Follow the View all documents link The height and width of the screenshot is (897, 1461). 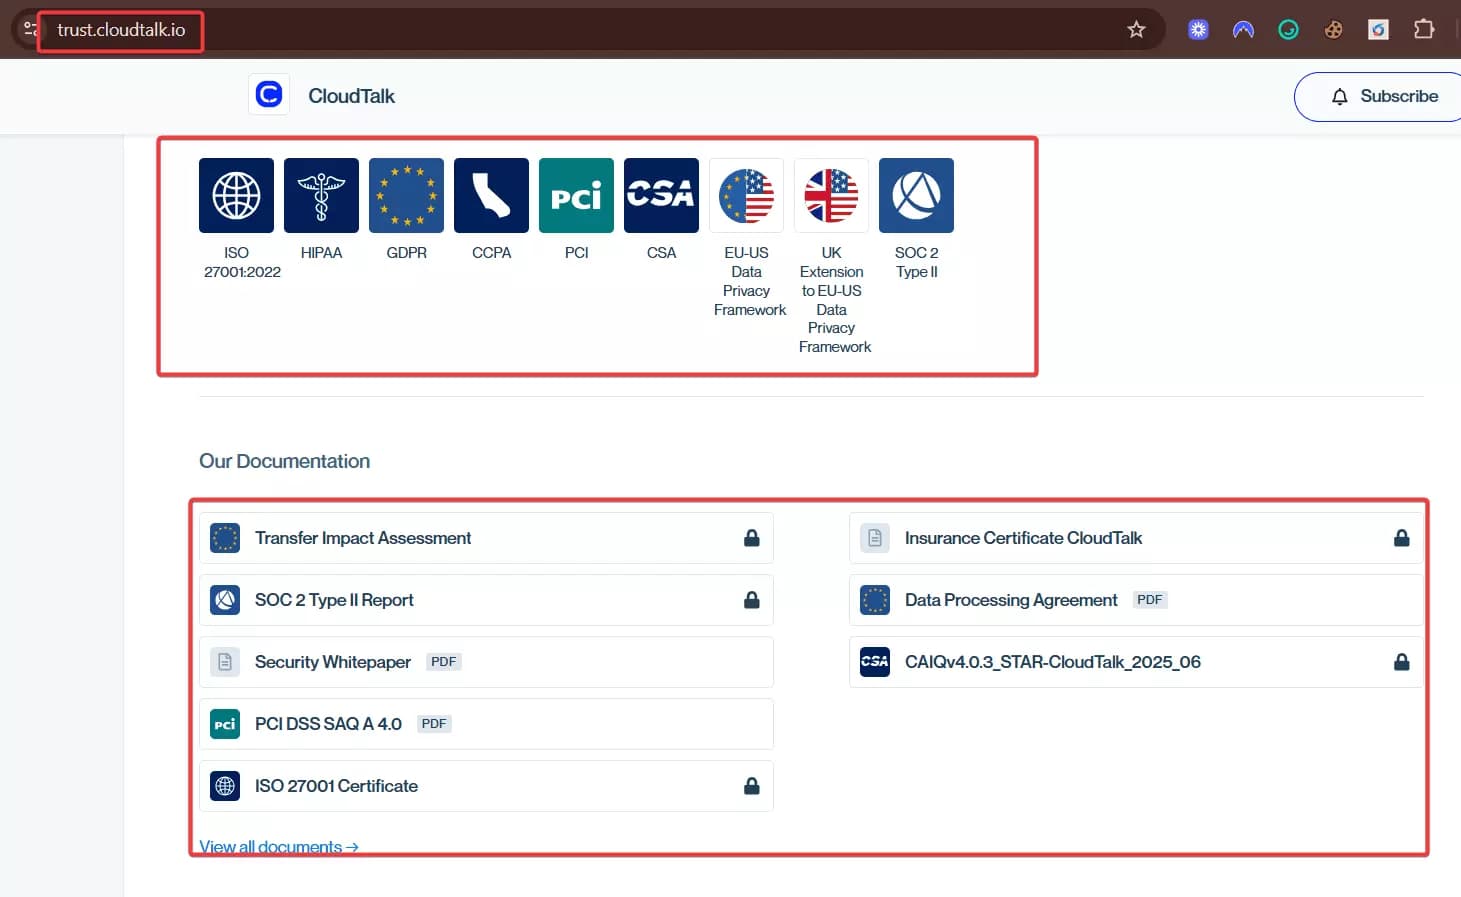coord(278,846)
